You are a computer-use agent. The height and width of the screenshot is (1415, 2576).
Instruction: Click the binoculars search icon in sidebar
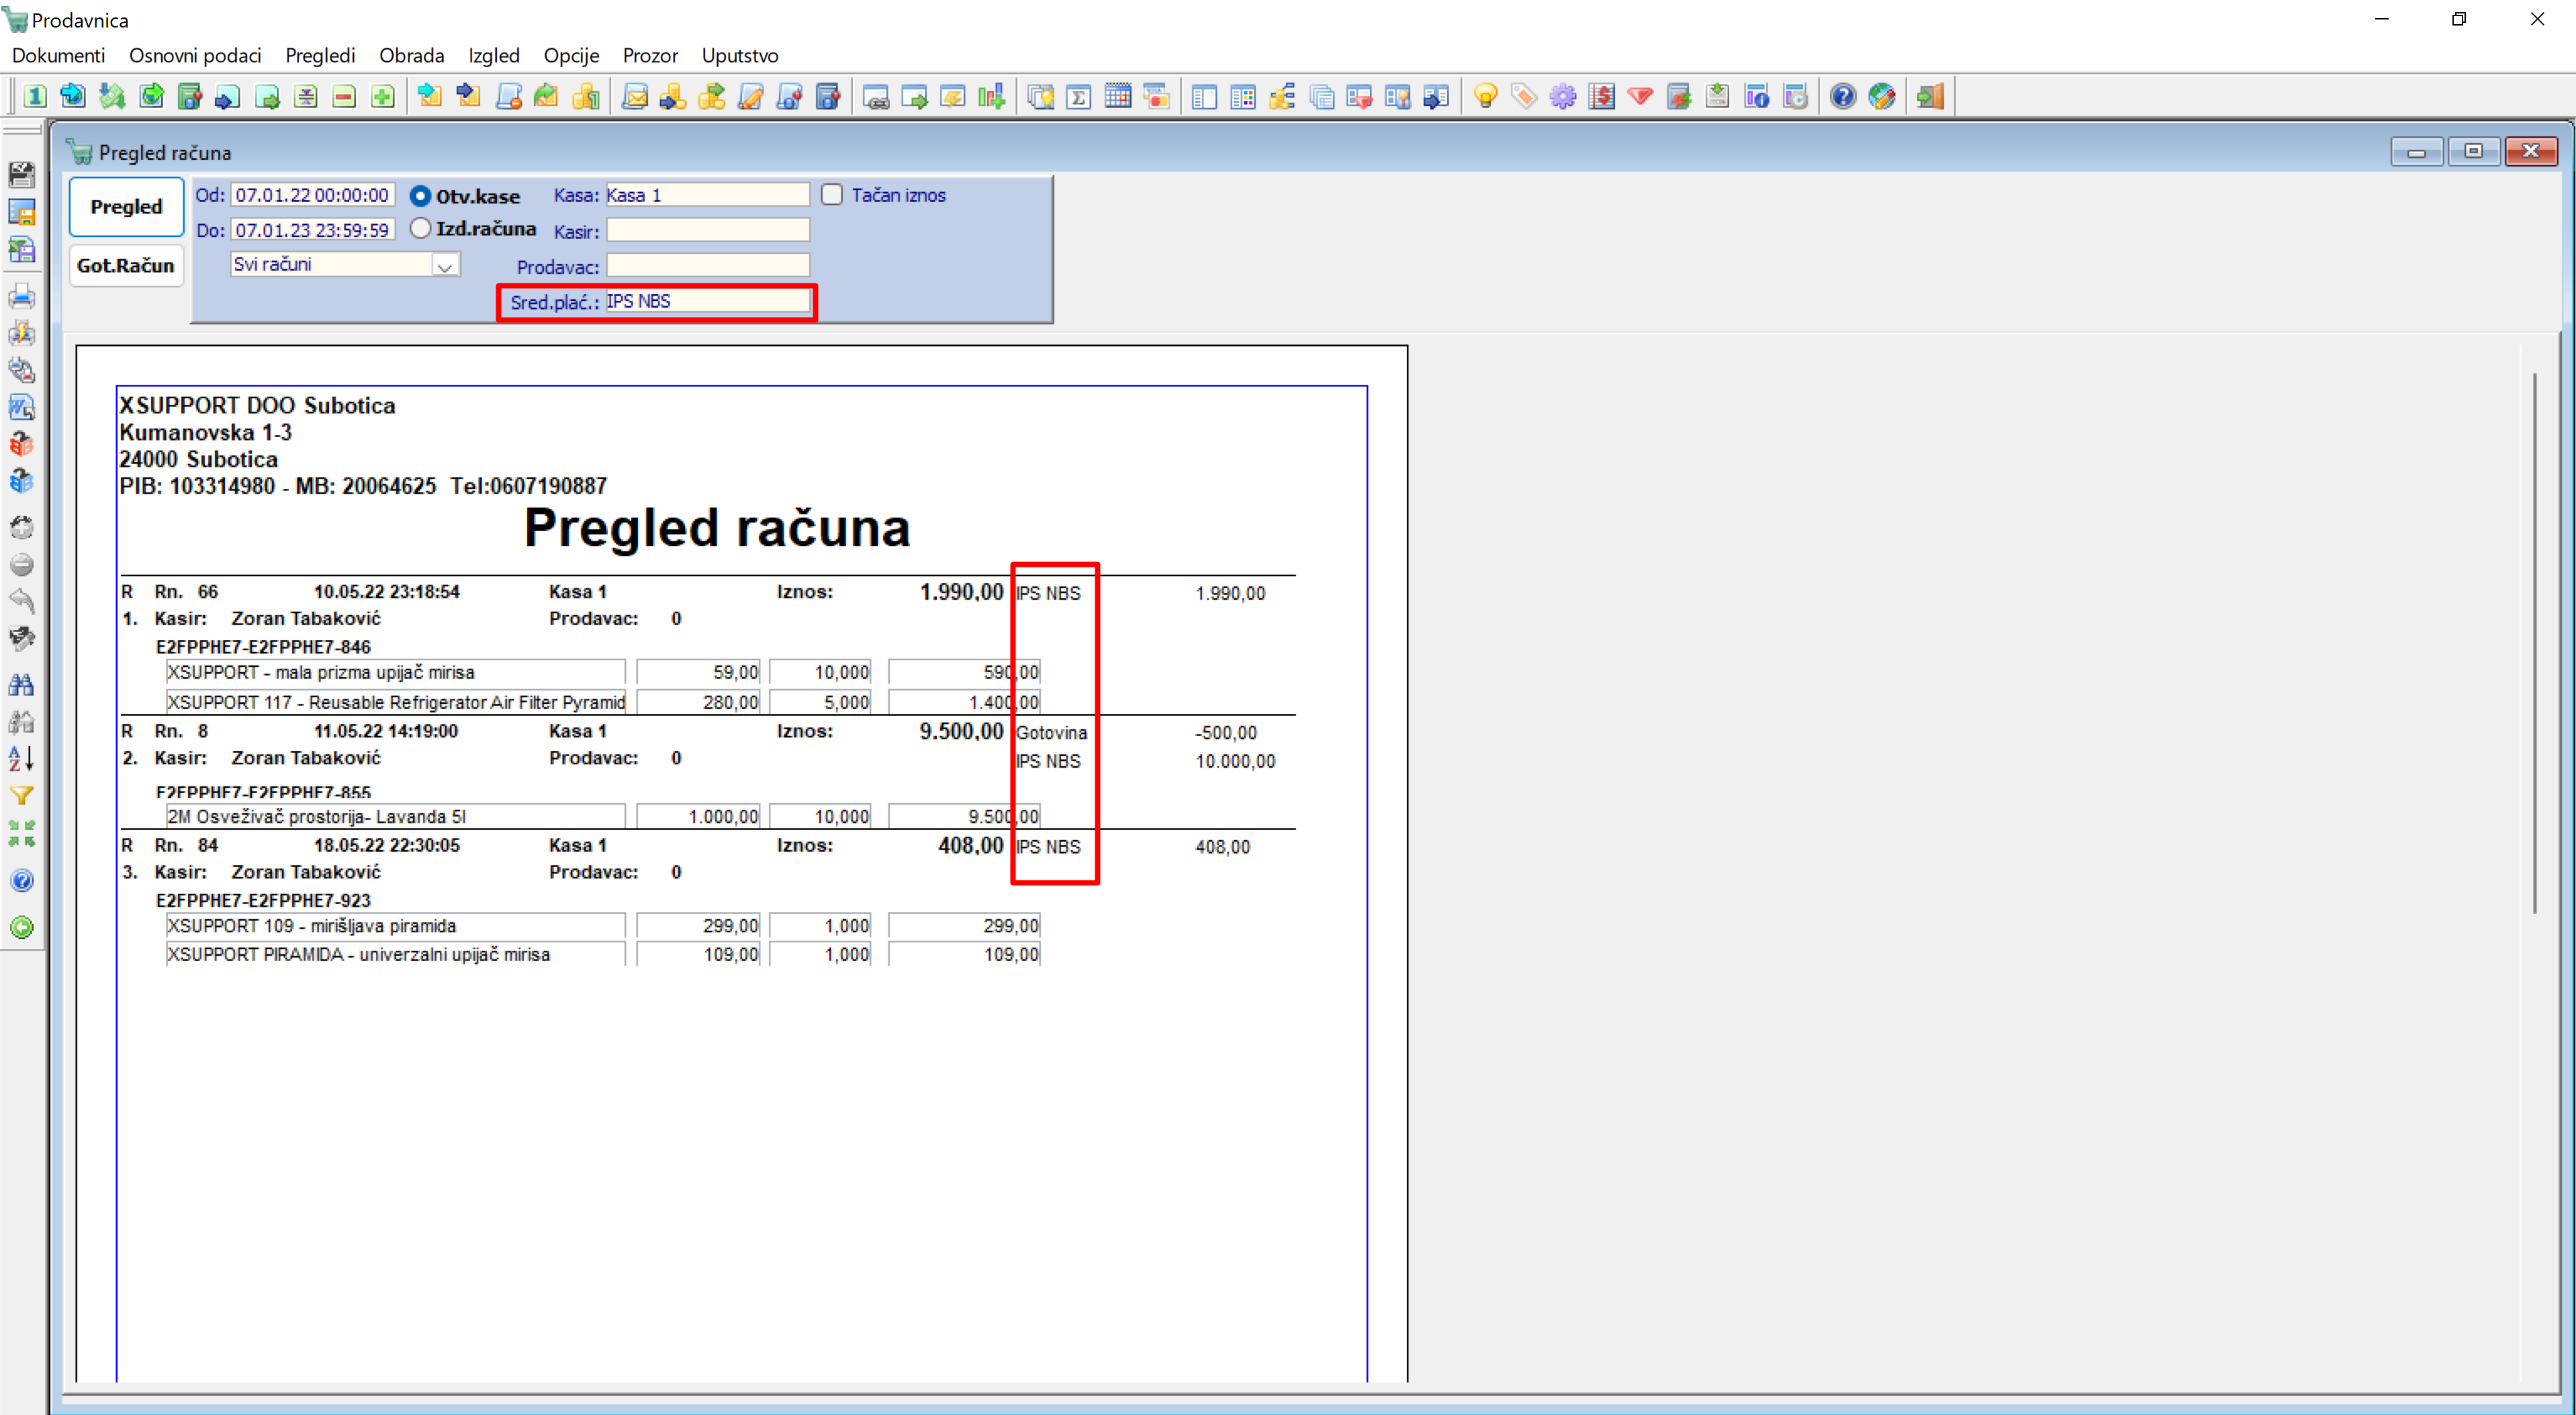click(21, 684)
